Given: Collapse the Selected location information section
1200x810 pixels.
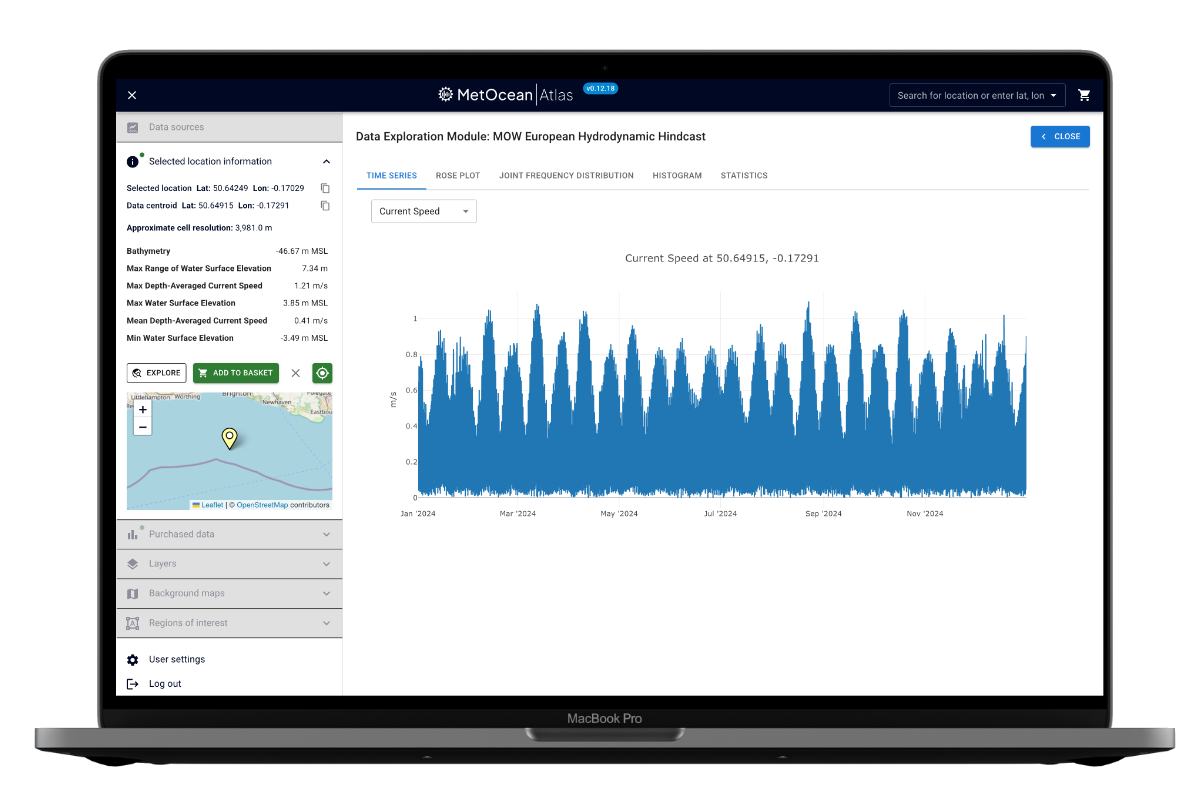Looking at the screenshot, I should [326, 161].
